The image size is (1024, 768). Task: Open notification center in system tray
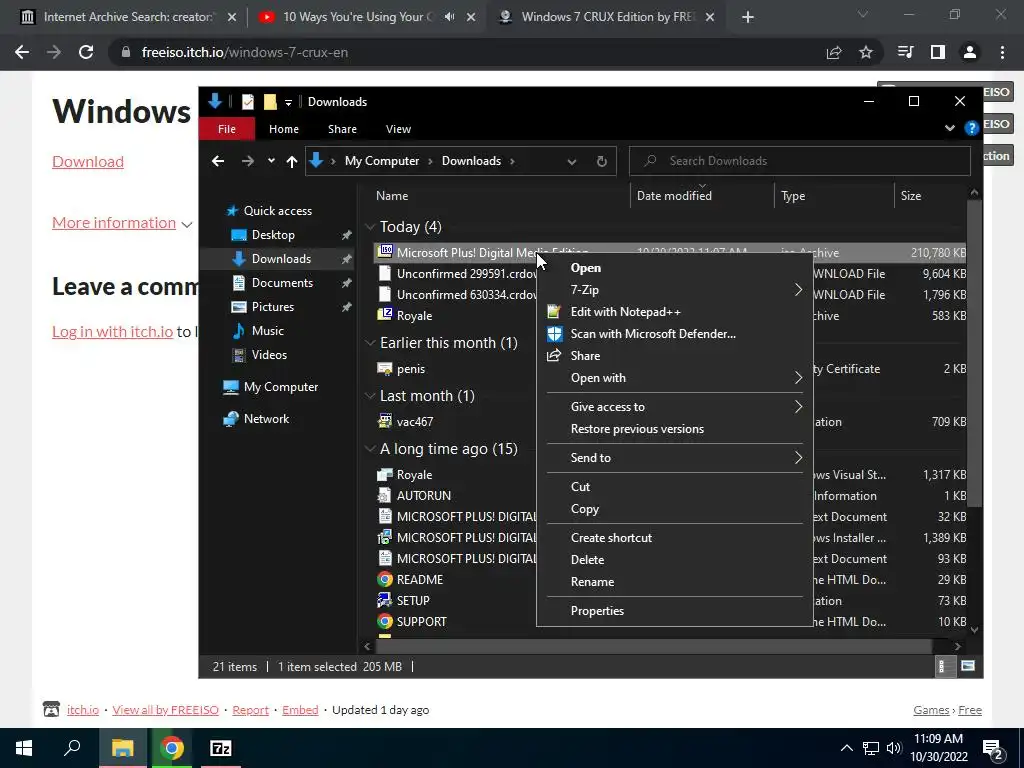tap(993, 750)
